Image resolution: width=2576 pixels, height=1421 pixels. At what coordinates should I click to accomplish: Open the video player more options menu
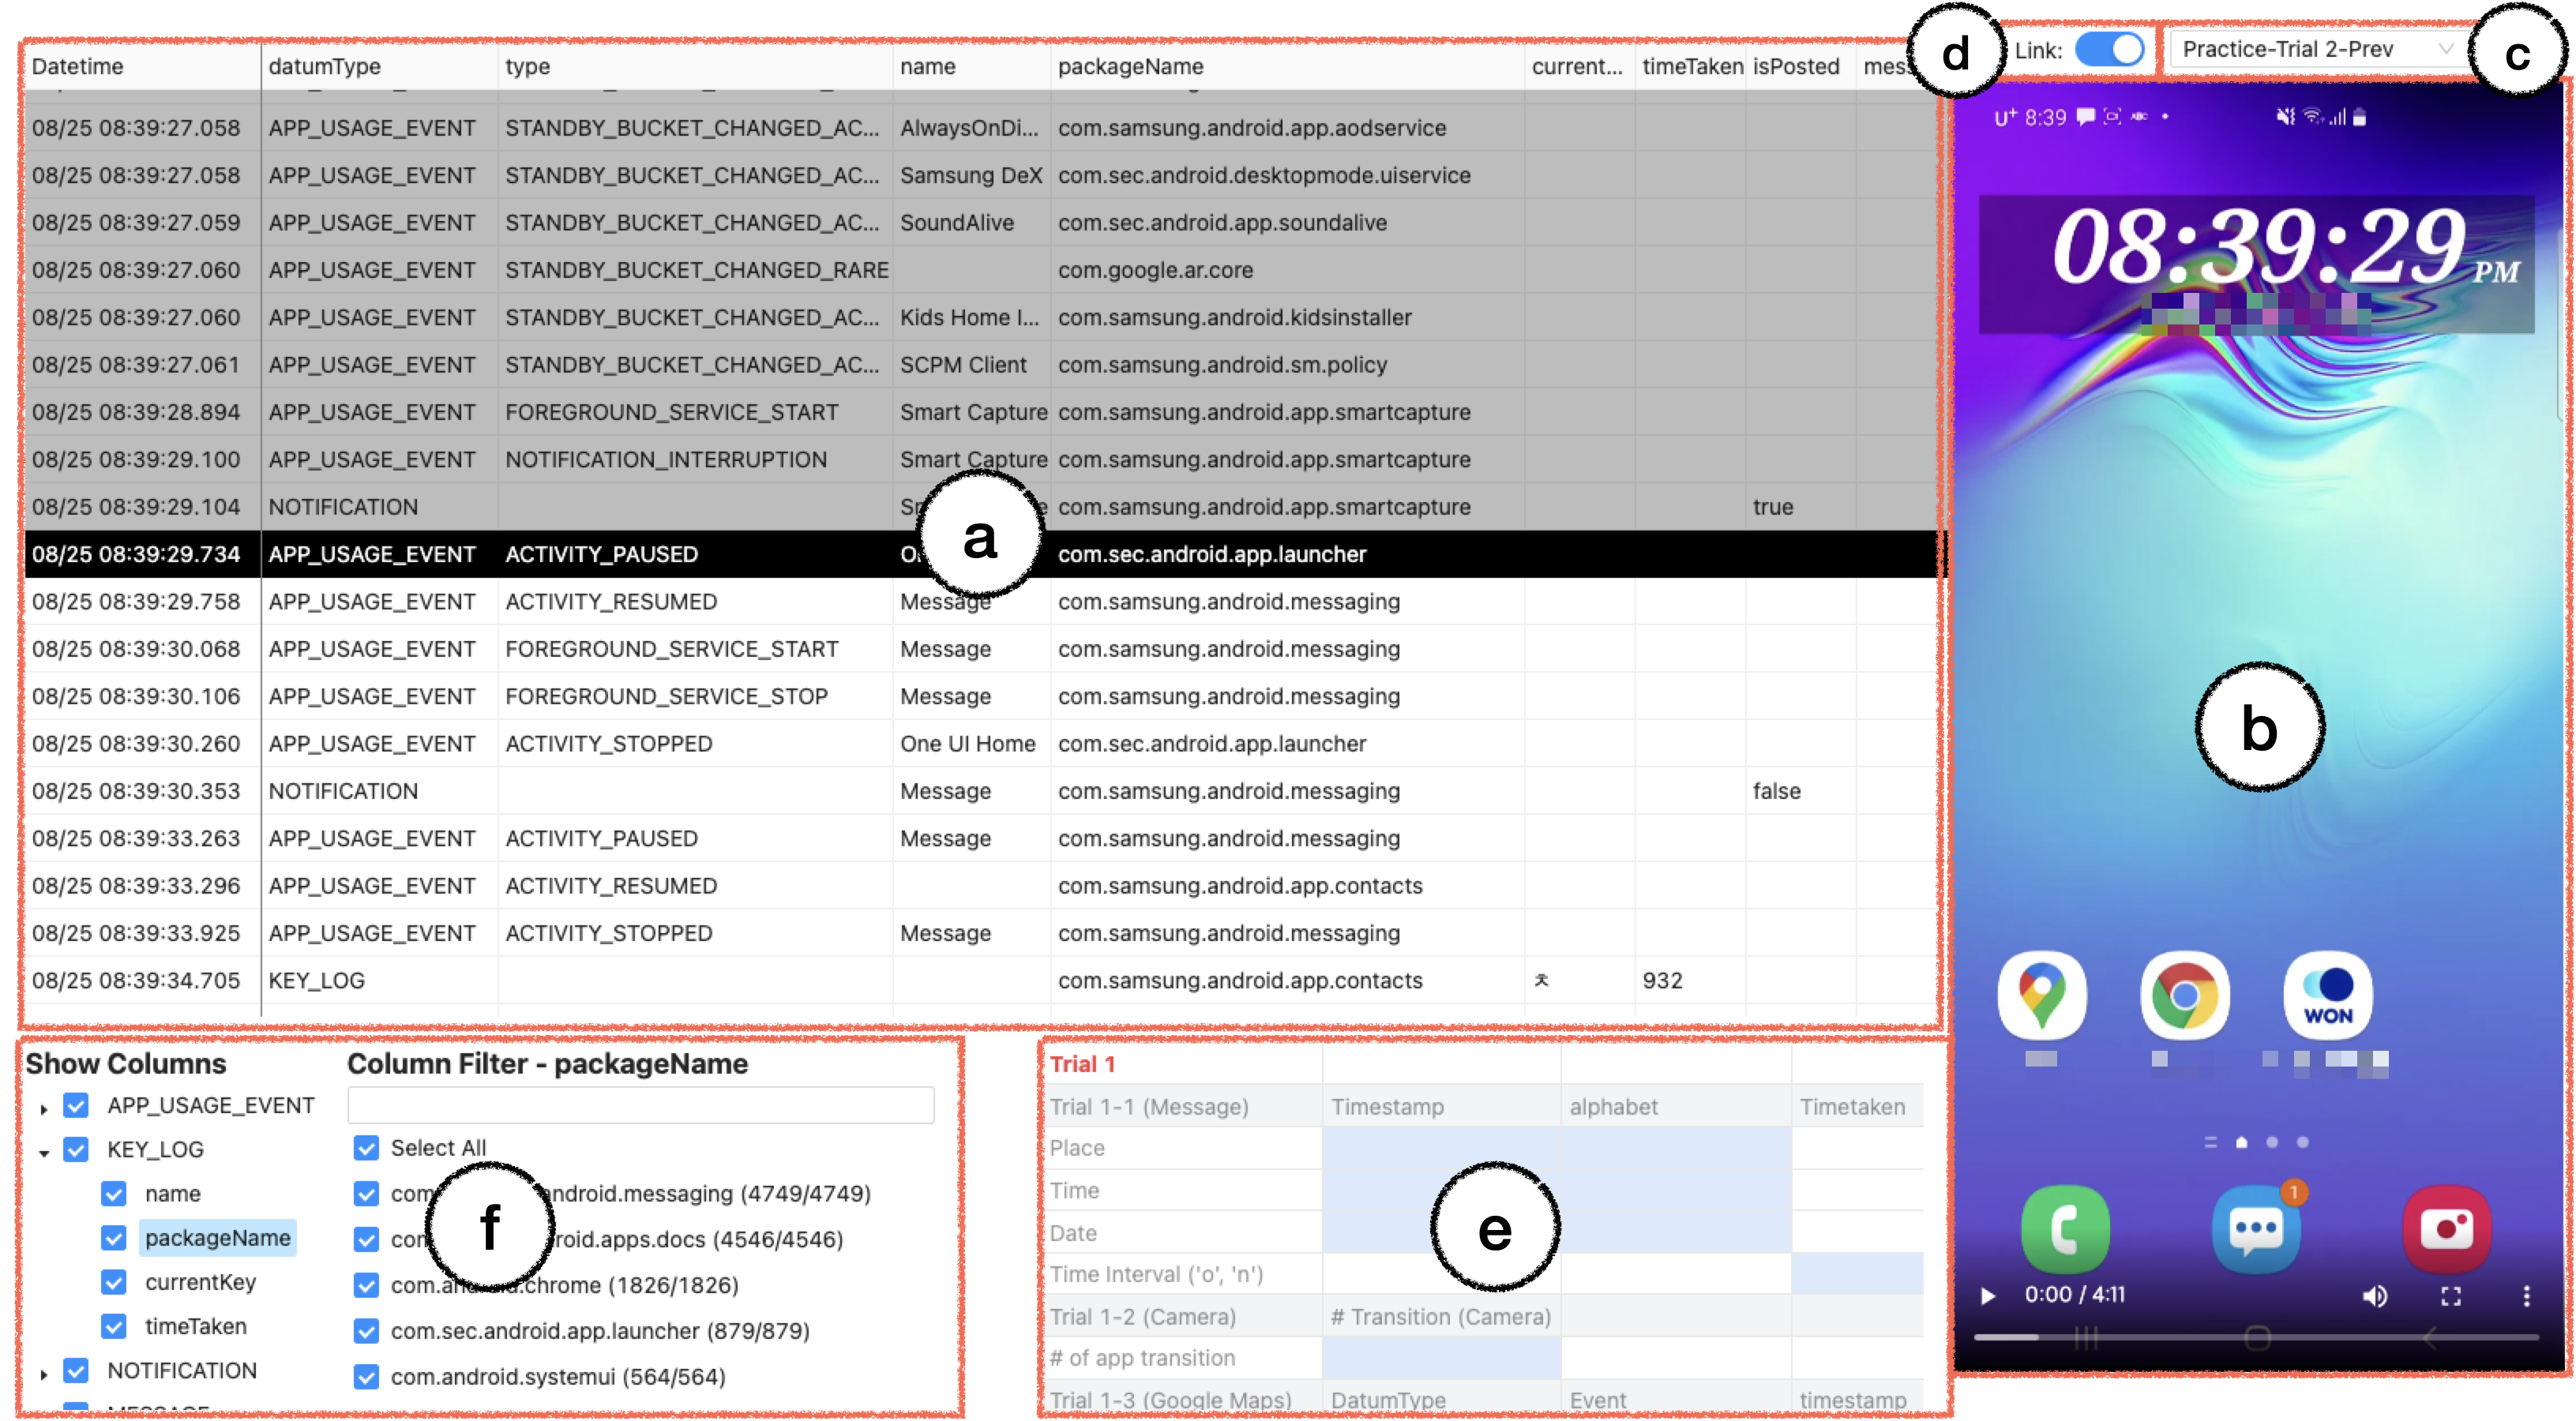tap(2526, 1296)
